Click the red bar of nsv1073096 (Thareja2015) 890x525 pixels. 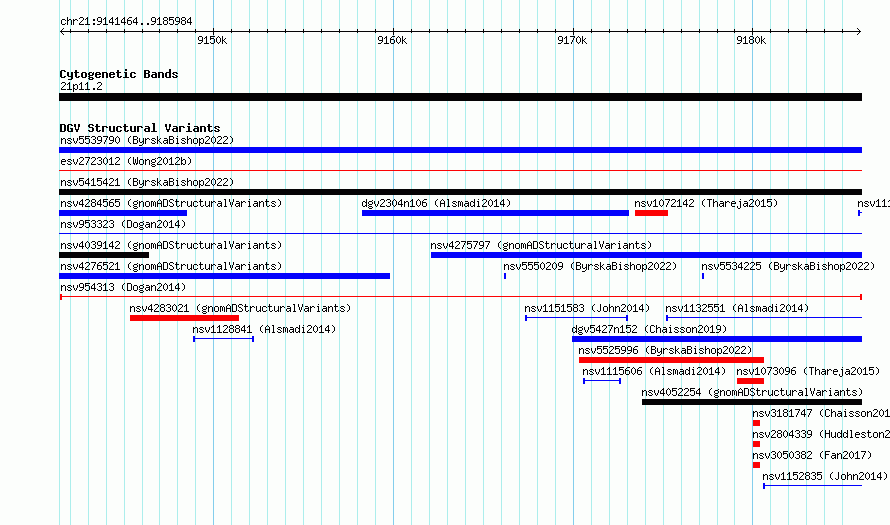point(750,381)
